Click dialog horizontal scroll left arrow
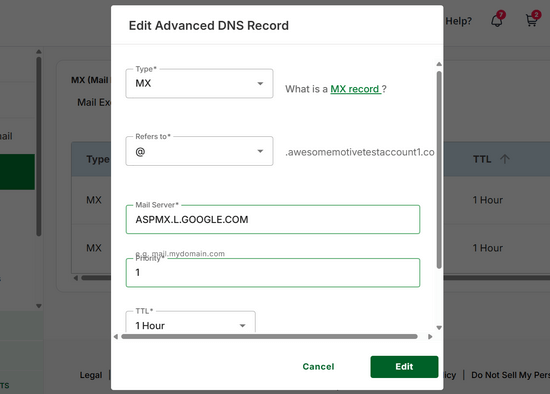This screenshot has width=550, height=394. pos(116,337)
